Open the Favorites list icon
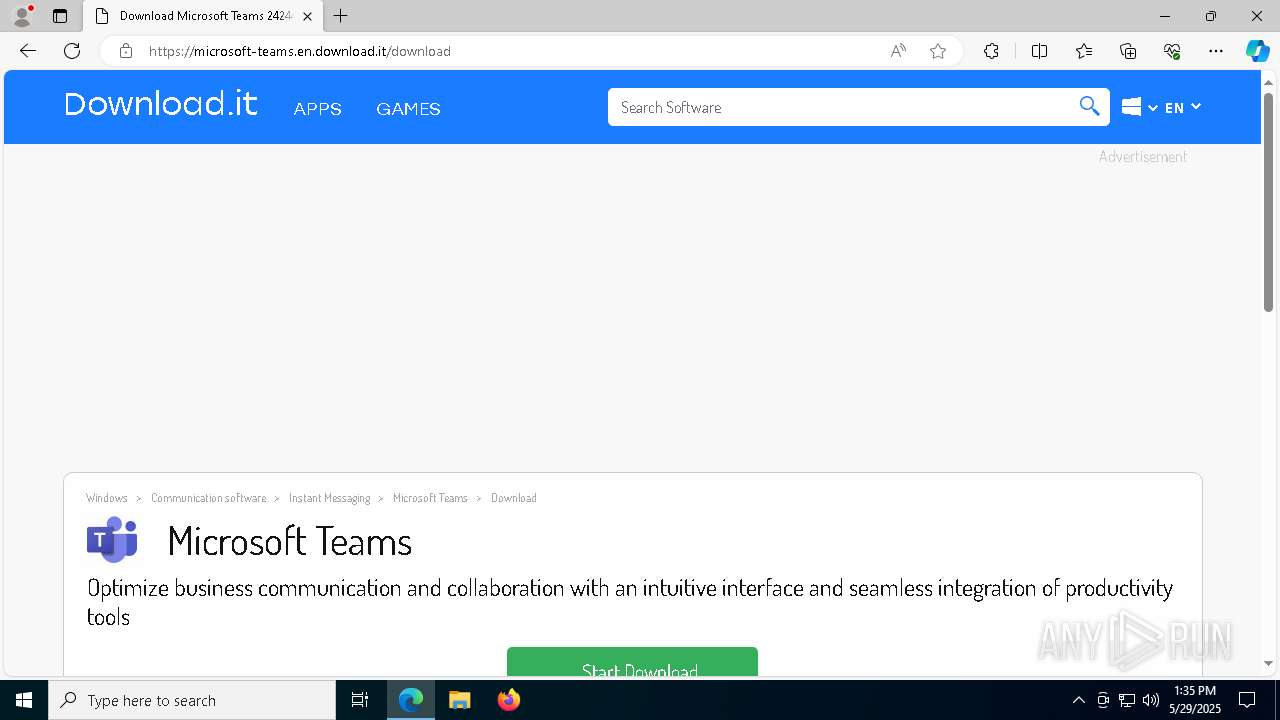1280x720 pixels. pos(1084,51)
